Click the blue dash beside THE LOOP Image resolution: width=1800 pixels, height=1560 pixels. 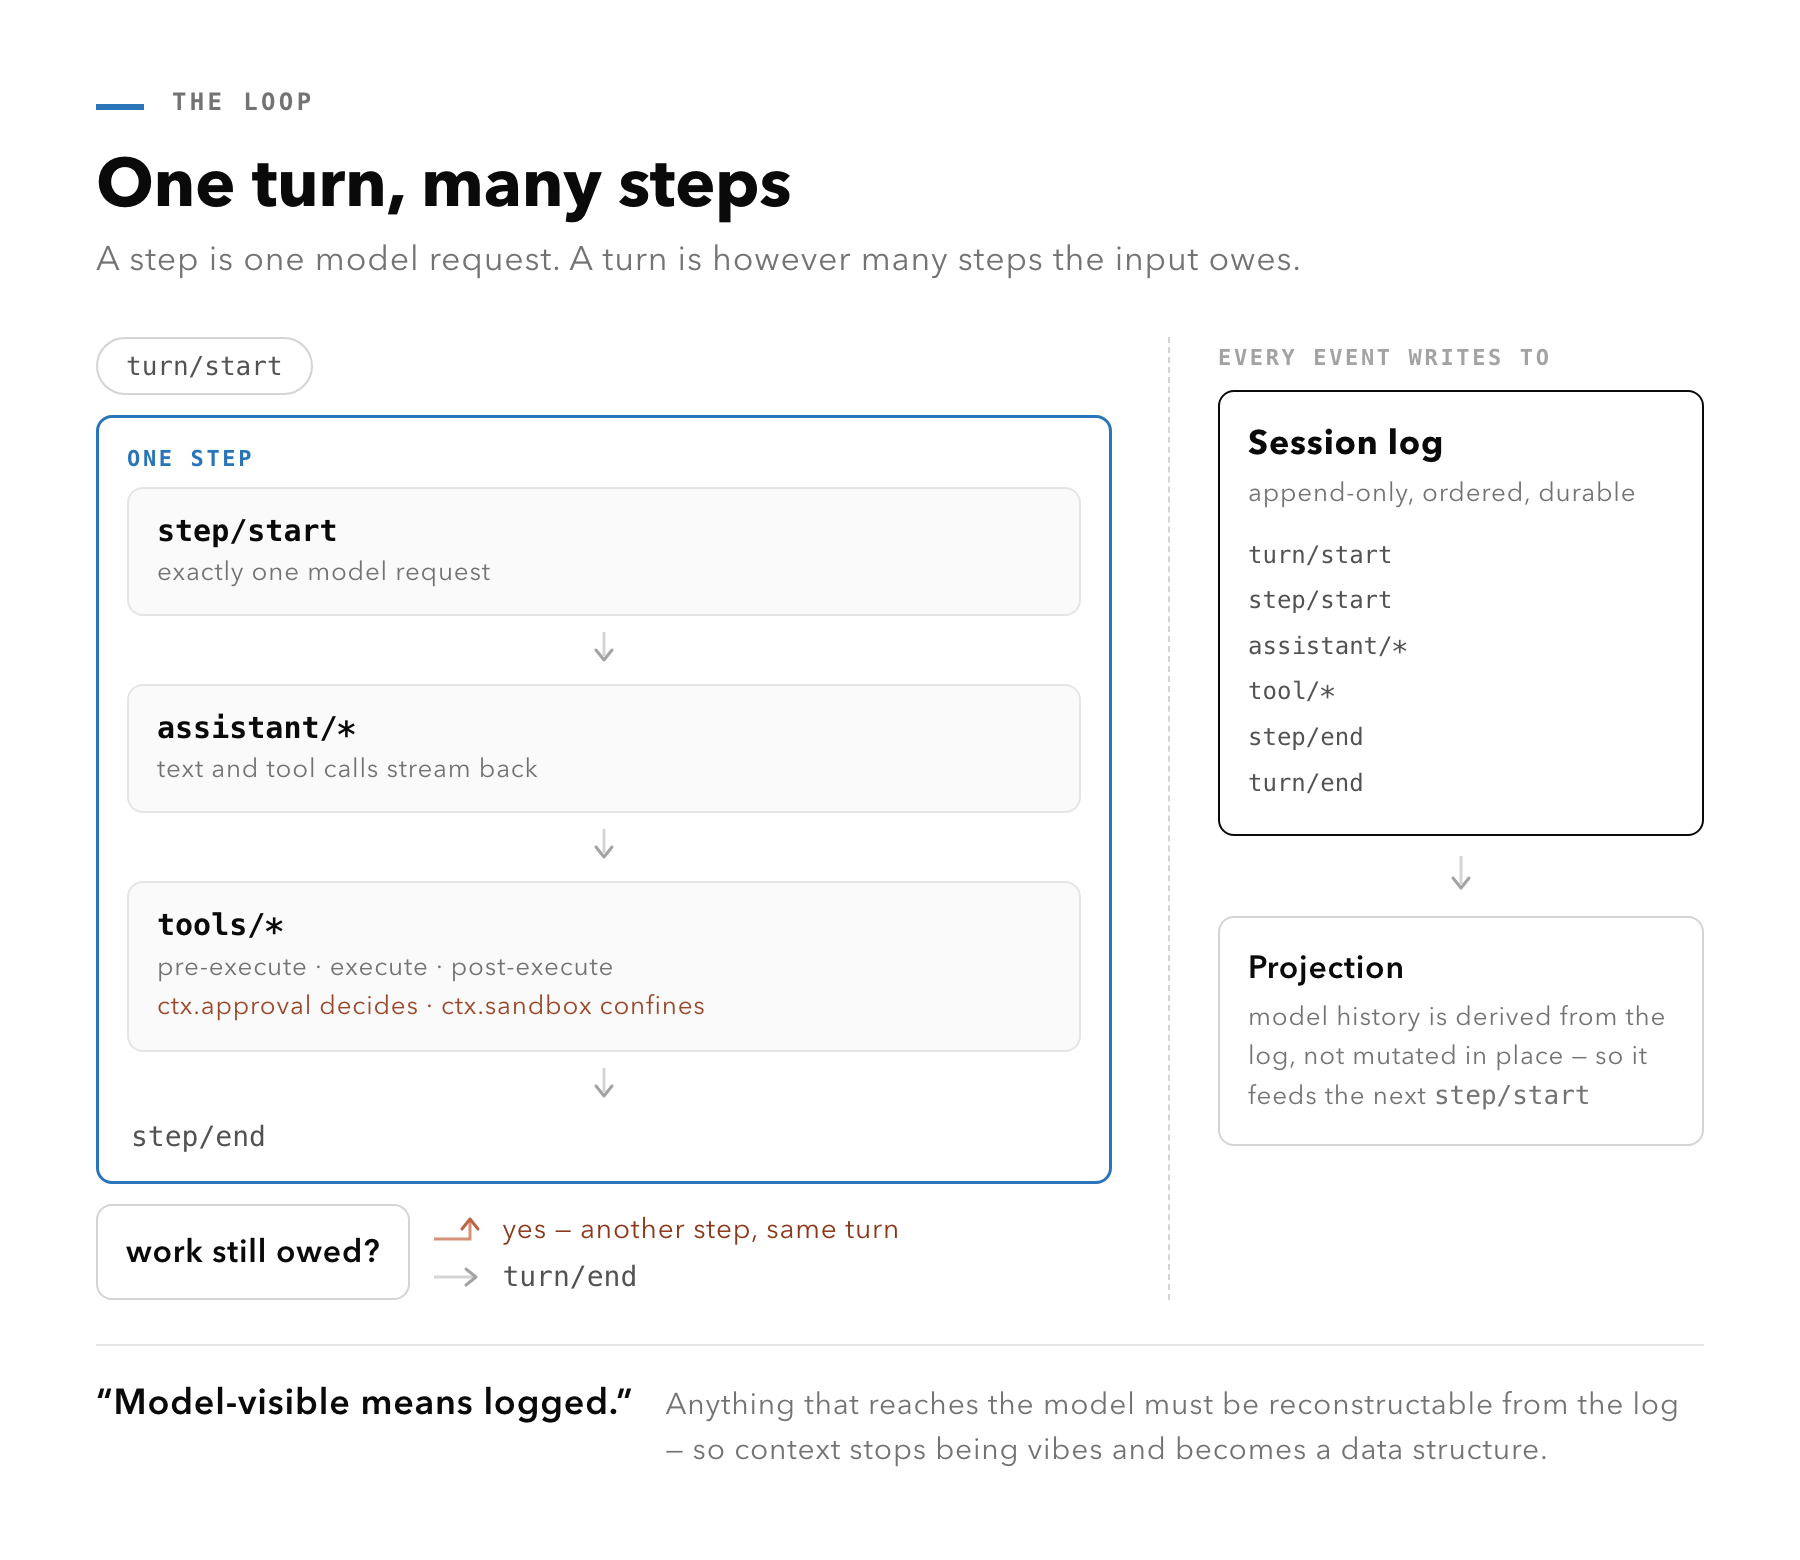point(120,106)
